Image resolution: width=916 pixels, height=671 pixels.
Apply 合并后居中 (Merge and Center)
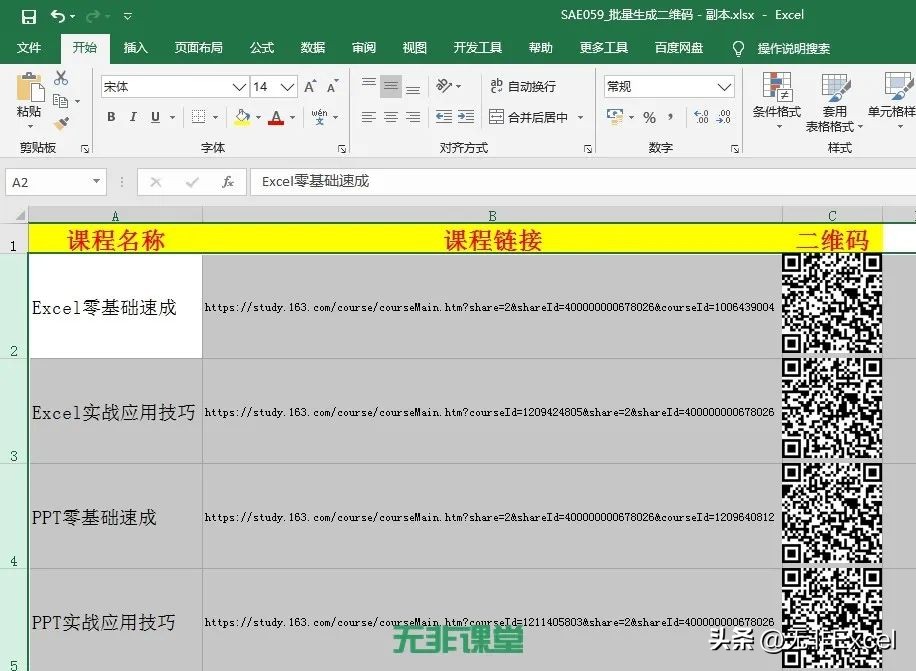(x=537, y=117)
